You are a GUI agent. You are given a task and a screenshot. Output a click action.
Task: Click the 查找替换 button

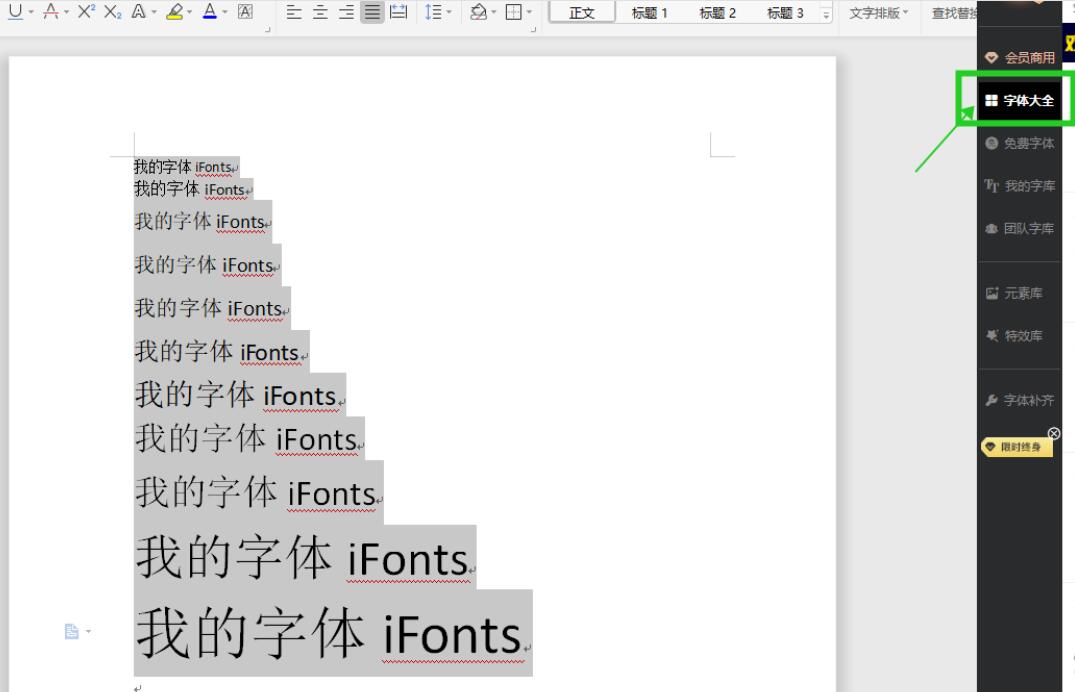tap(955, 13)
